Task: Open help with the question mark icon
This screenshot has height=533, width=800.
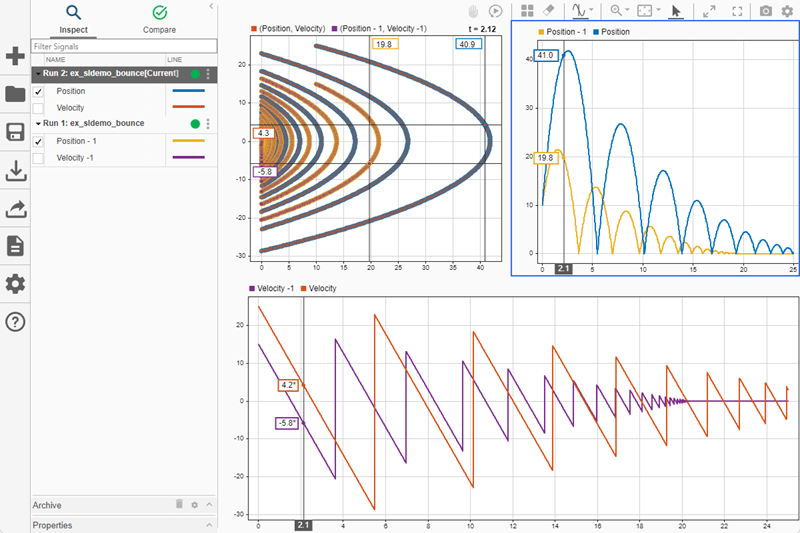Action: pos(15,322)
